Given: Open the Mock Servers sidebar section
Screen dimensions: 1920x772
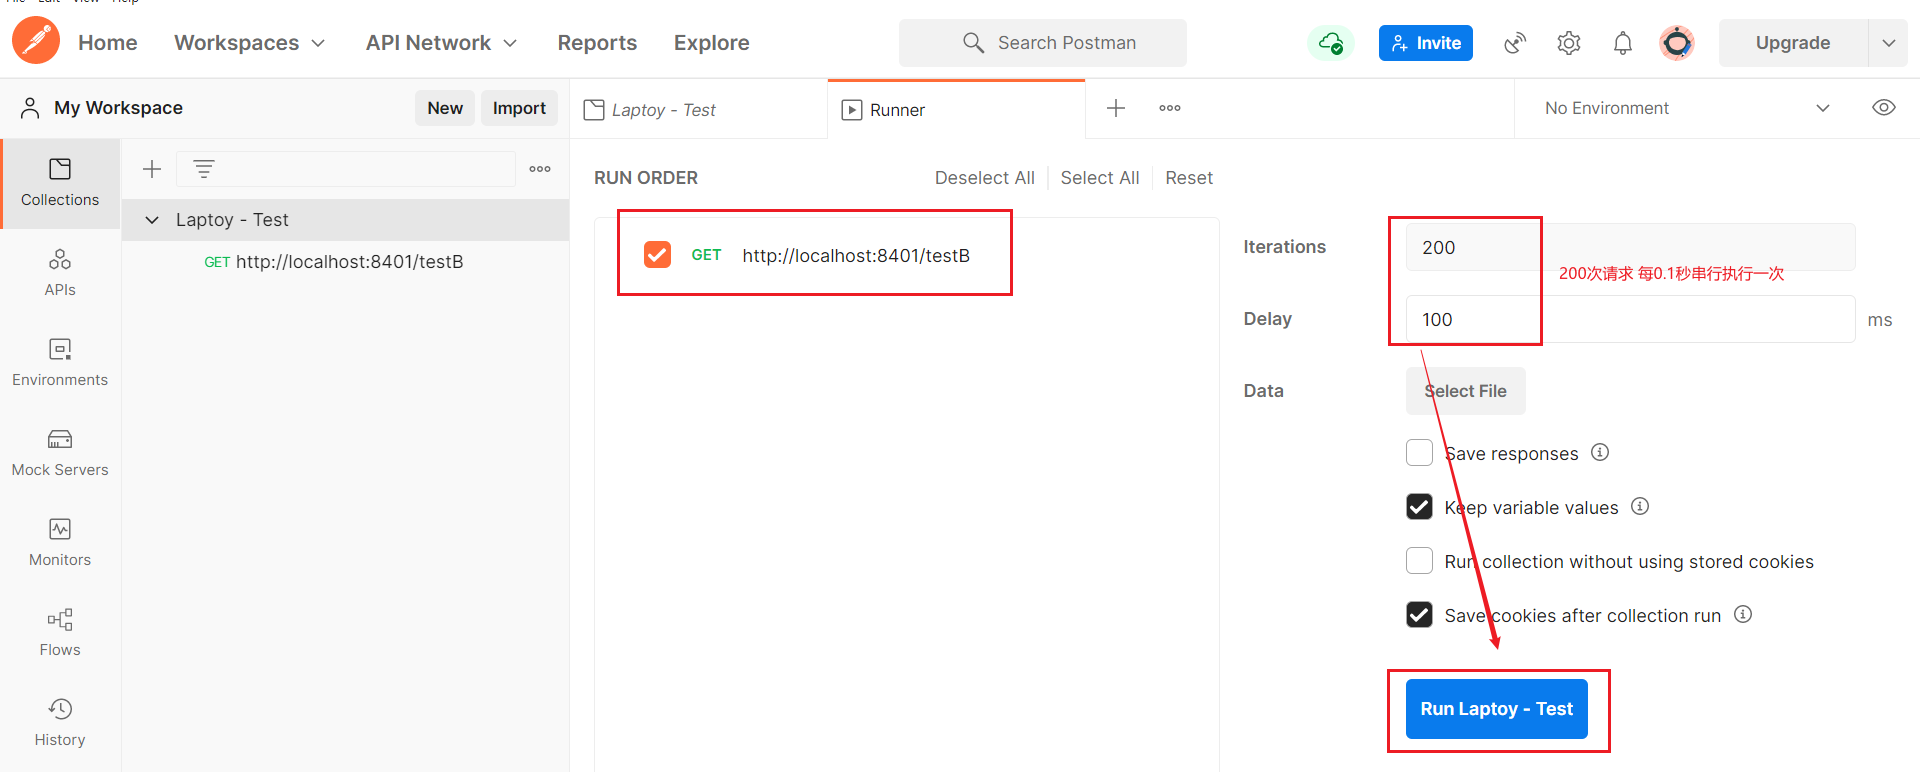Looking at the screenshot, I should click(60, 453).
